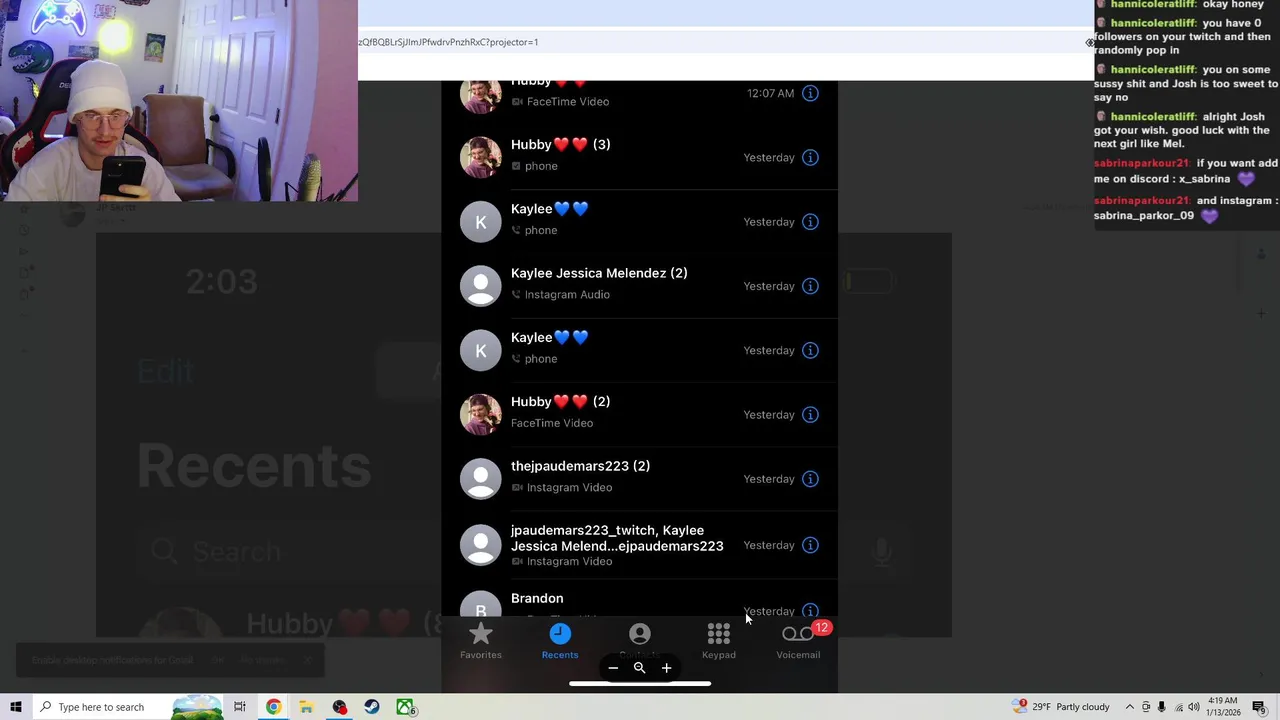Tap Hubby (3) avatar photo
This screenshot has height=720, width=1280.
(480, 157)
